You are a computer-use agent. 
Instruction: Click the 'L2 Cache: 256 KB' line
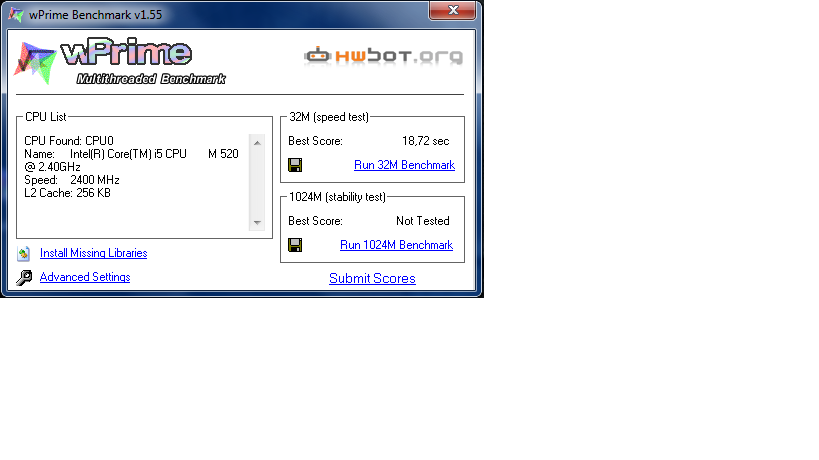coord(67,193)
